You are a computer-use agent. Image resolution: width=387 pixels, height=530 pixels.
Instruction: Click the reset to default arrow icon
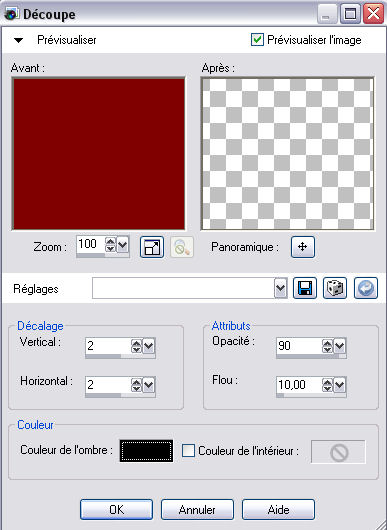366,288
